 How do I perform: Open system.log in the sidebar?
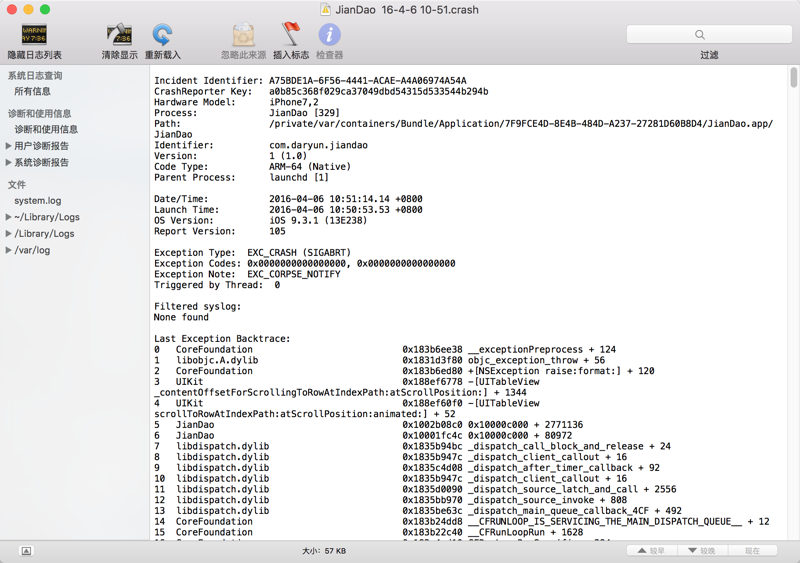(x=38, y=201)
